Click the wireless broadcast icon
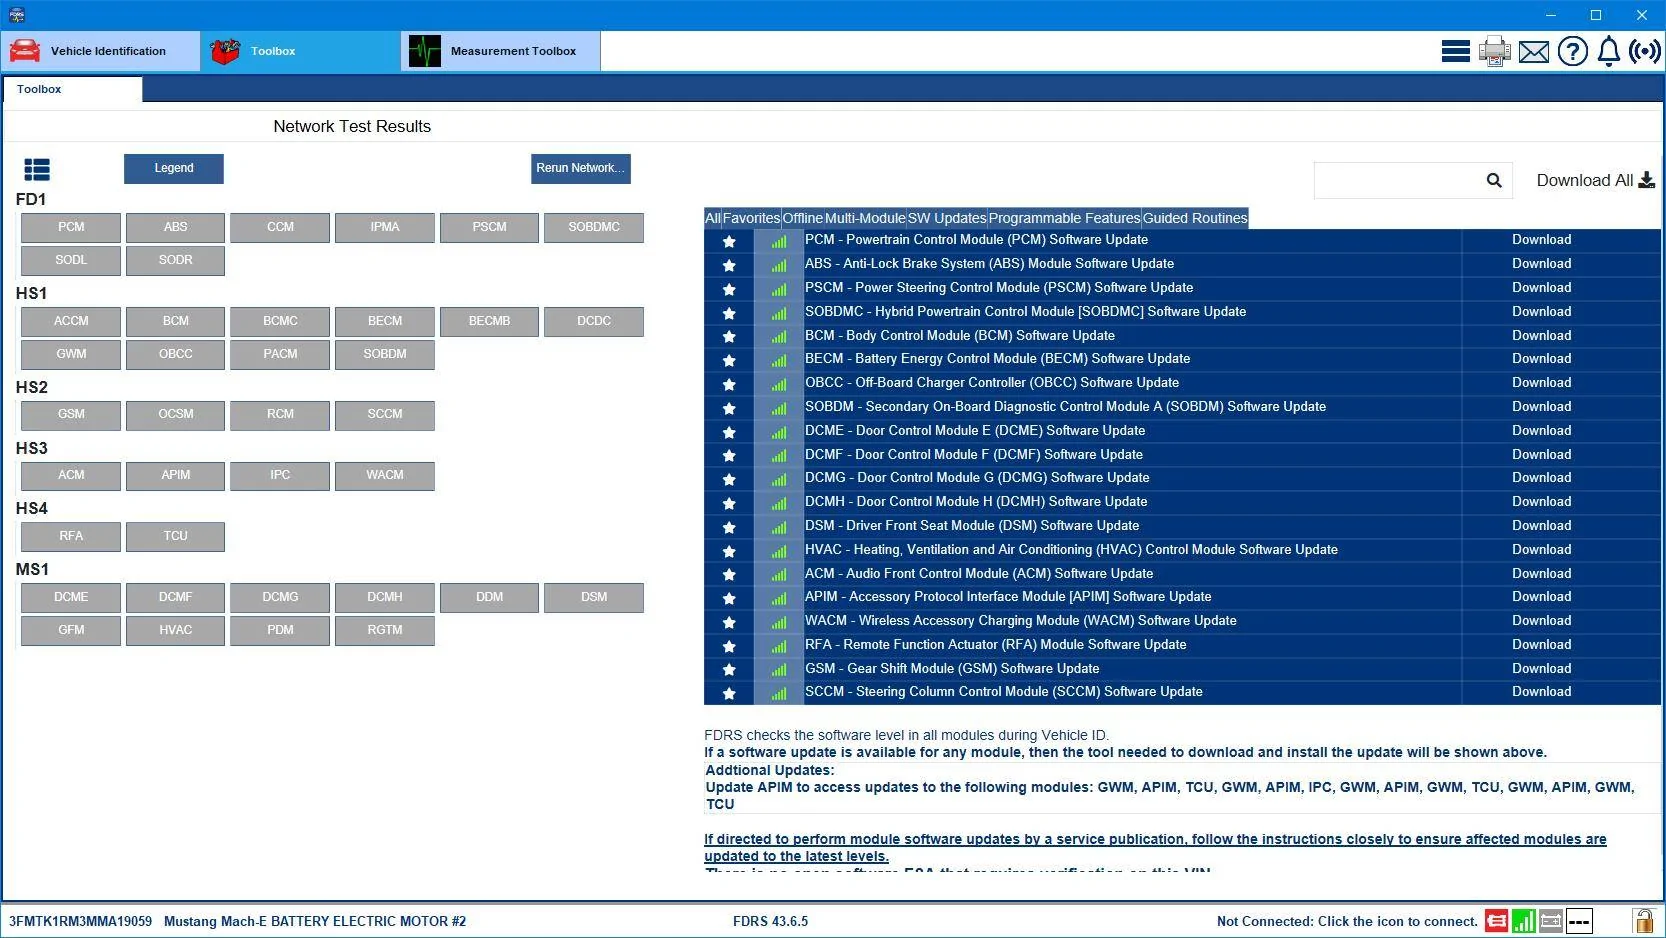This screenshot has height=938, width=1666. [1645, 51]
